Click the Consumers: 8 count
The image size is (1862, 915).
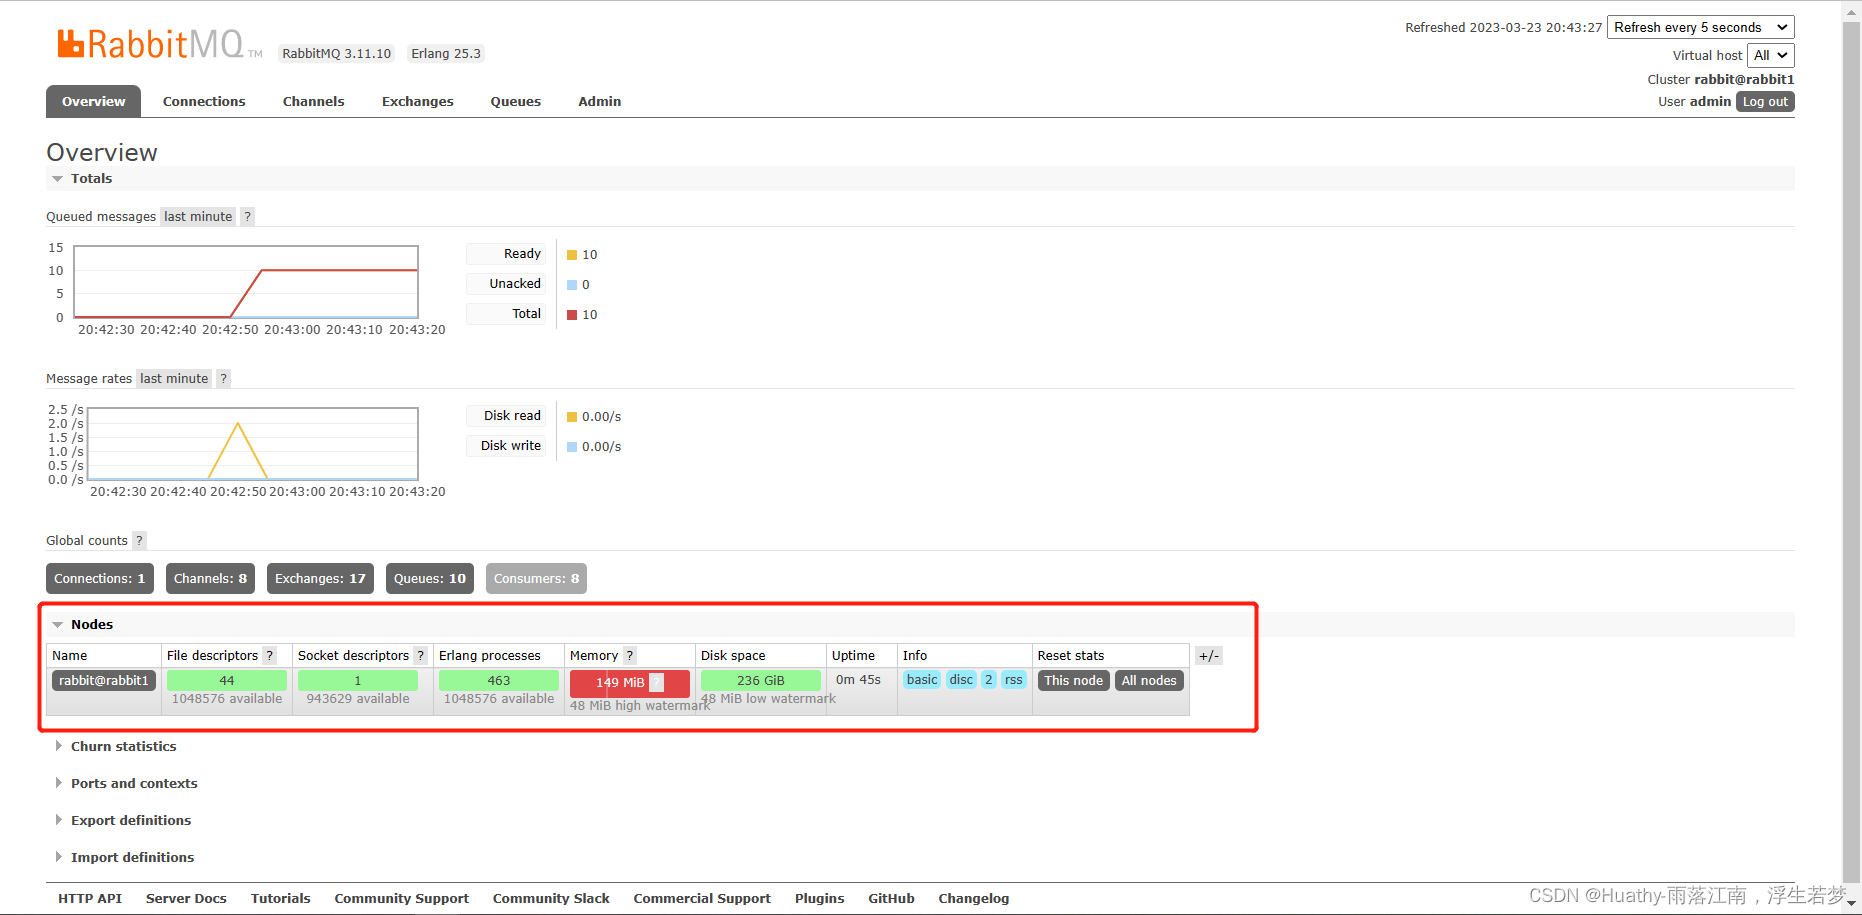(536, 579)
